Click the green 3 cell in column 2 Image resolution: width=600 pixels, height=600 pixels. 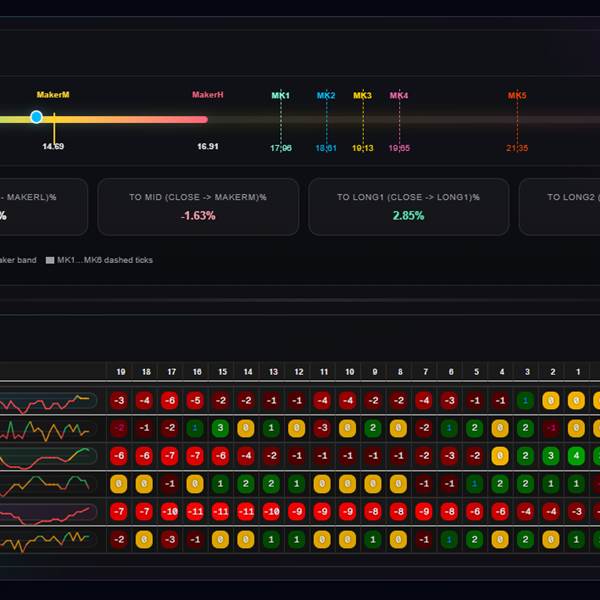[551, 456]
